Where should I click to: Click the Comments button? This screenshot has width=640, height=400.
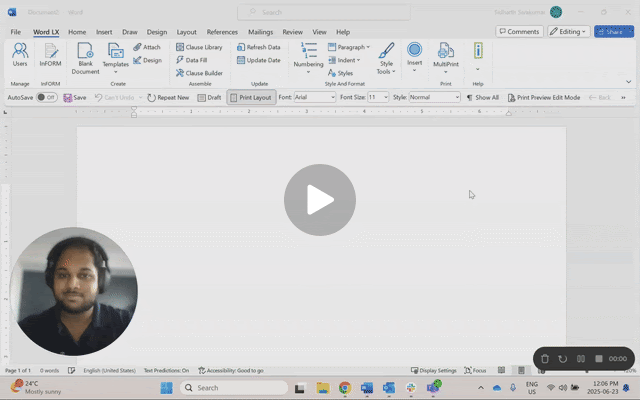519,32
